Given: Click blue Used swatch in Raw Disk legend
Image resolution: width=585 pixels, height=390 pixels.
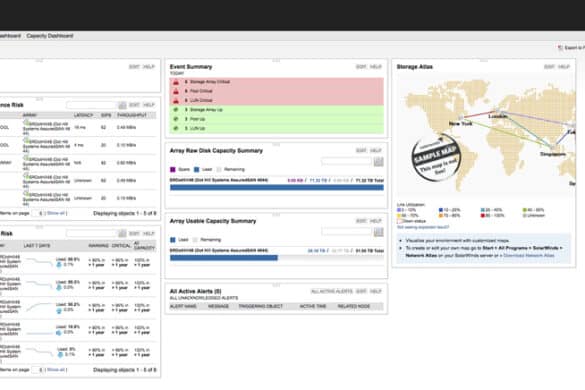Looking at the screenshot, I should tap(197, 169).
